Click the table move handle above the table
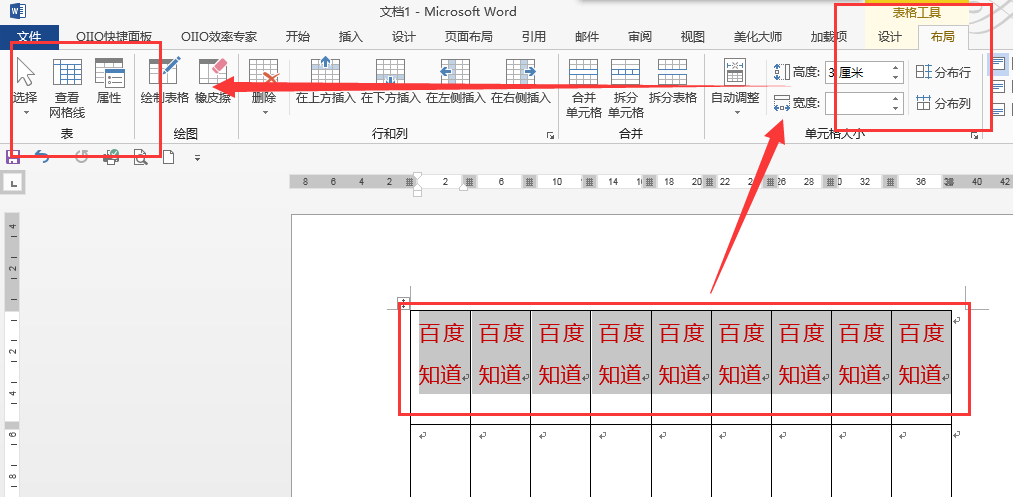Screen dimensions: 1013x497 click(403, 302)
